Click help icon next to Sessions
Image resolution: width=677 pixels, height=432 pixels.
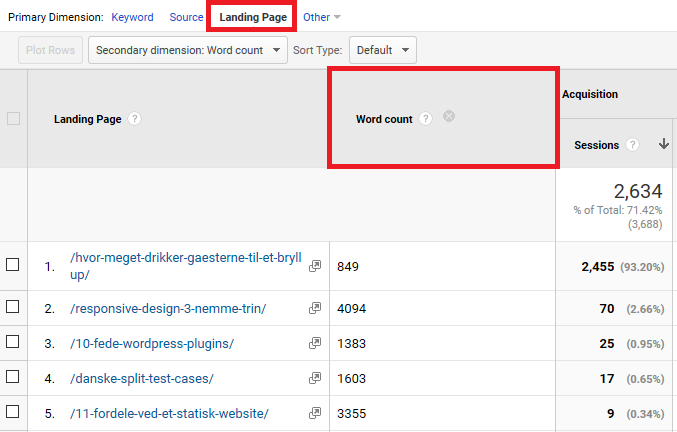click(x=632, y=145)
